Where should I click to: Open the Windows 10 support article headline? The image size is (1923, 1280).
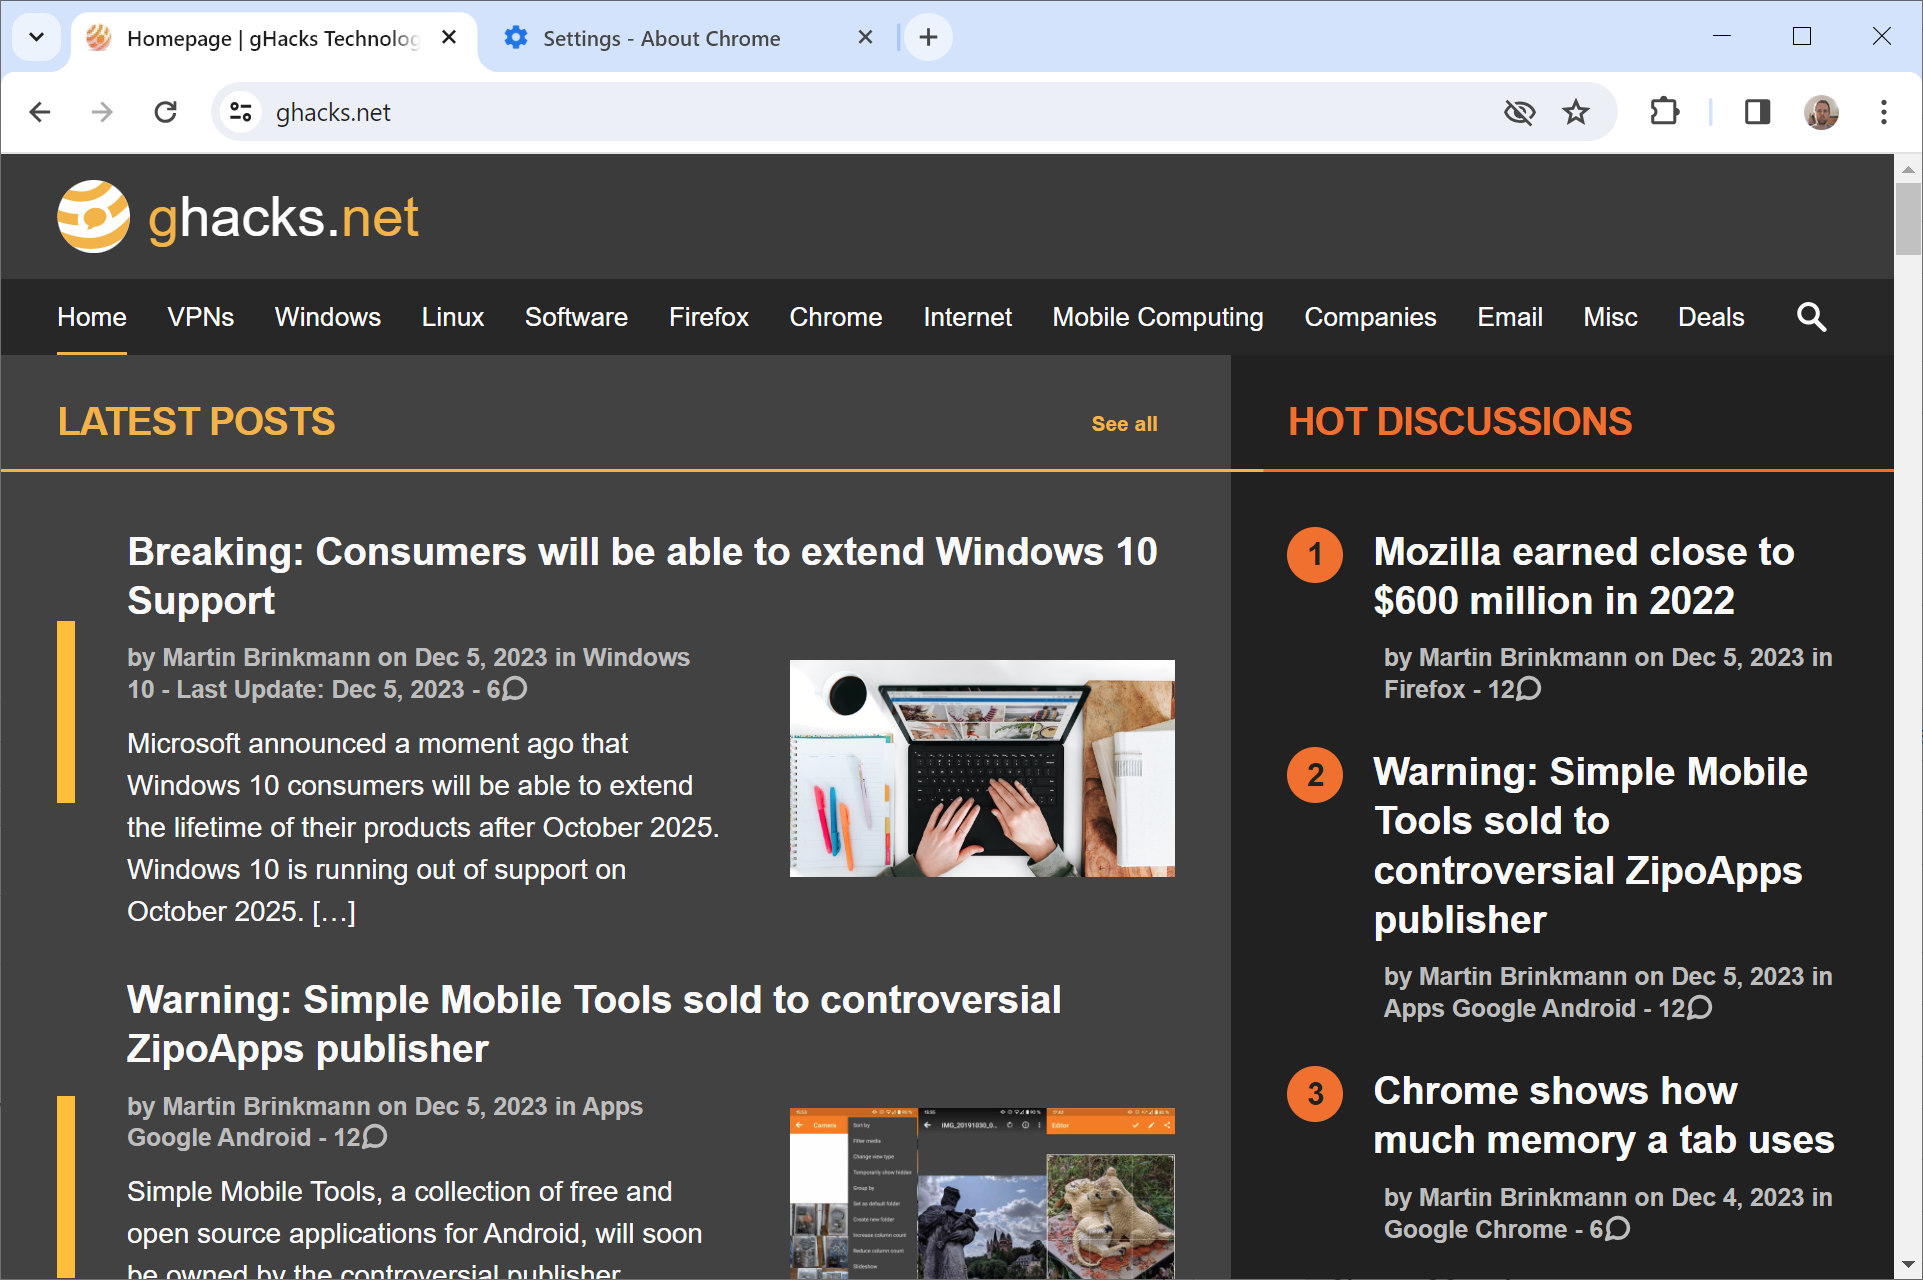pos(642,576)
